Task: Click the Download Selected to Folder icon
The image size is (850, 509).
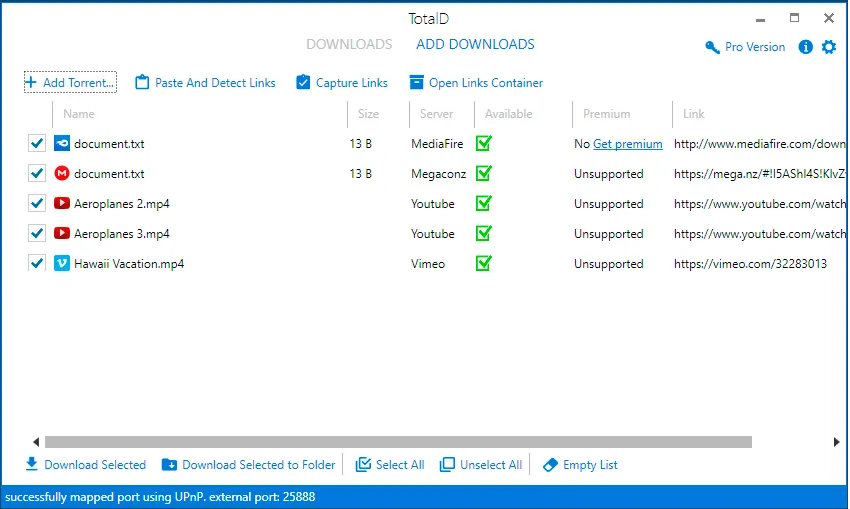Action: (x=170, y=465)
